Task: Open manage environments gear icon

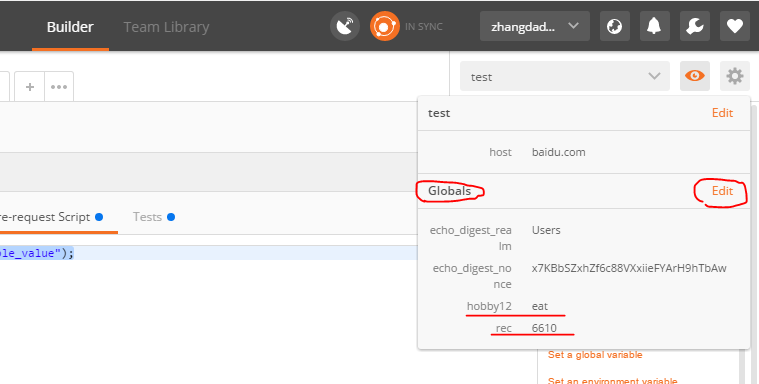Action: click(735, 76)
